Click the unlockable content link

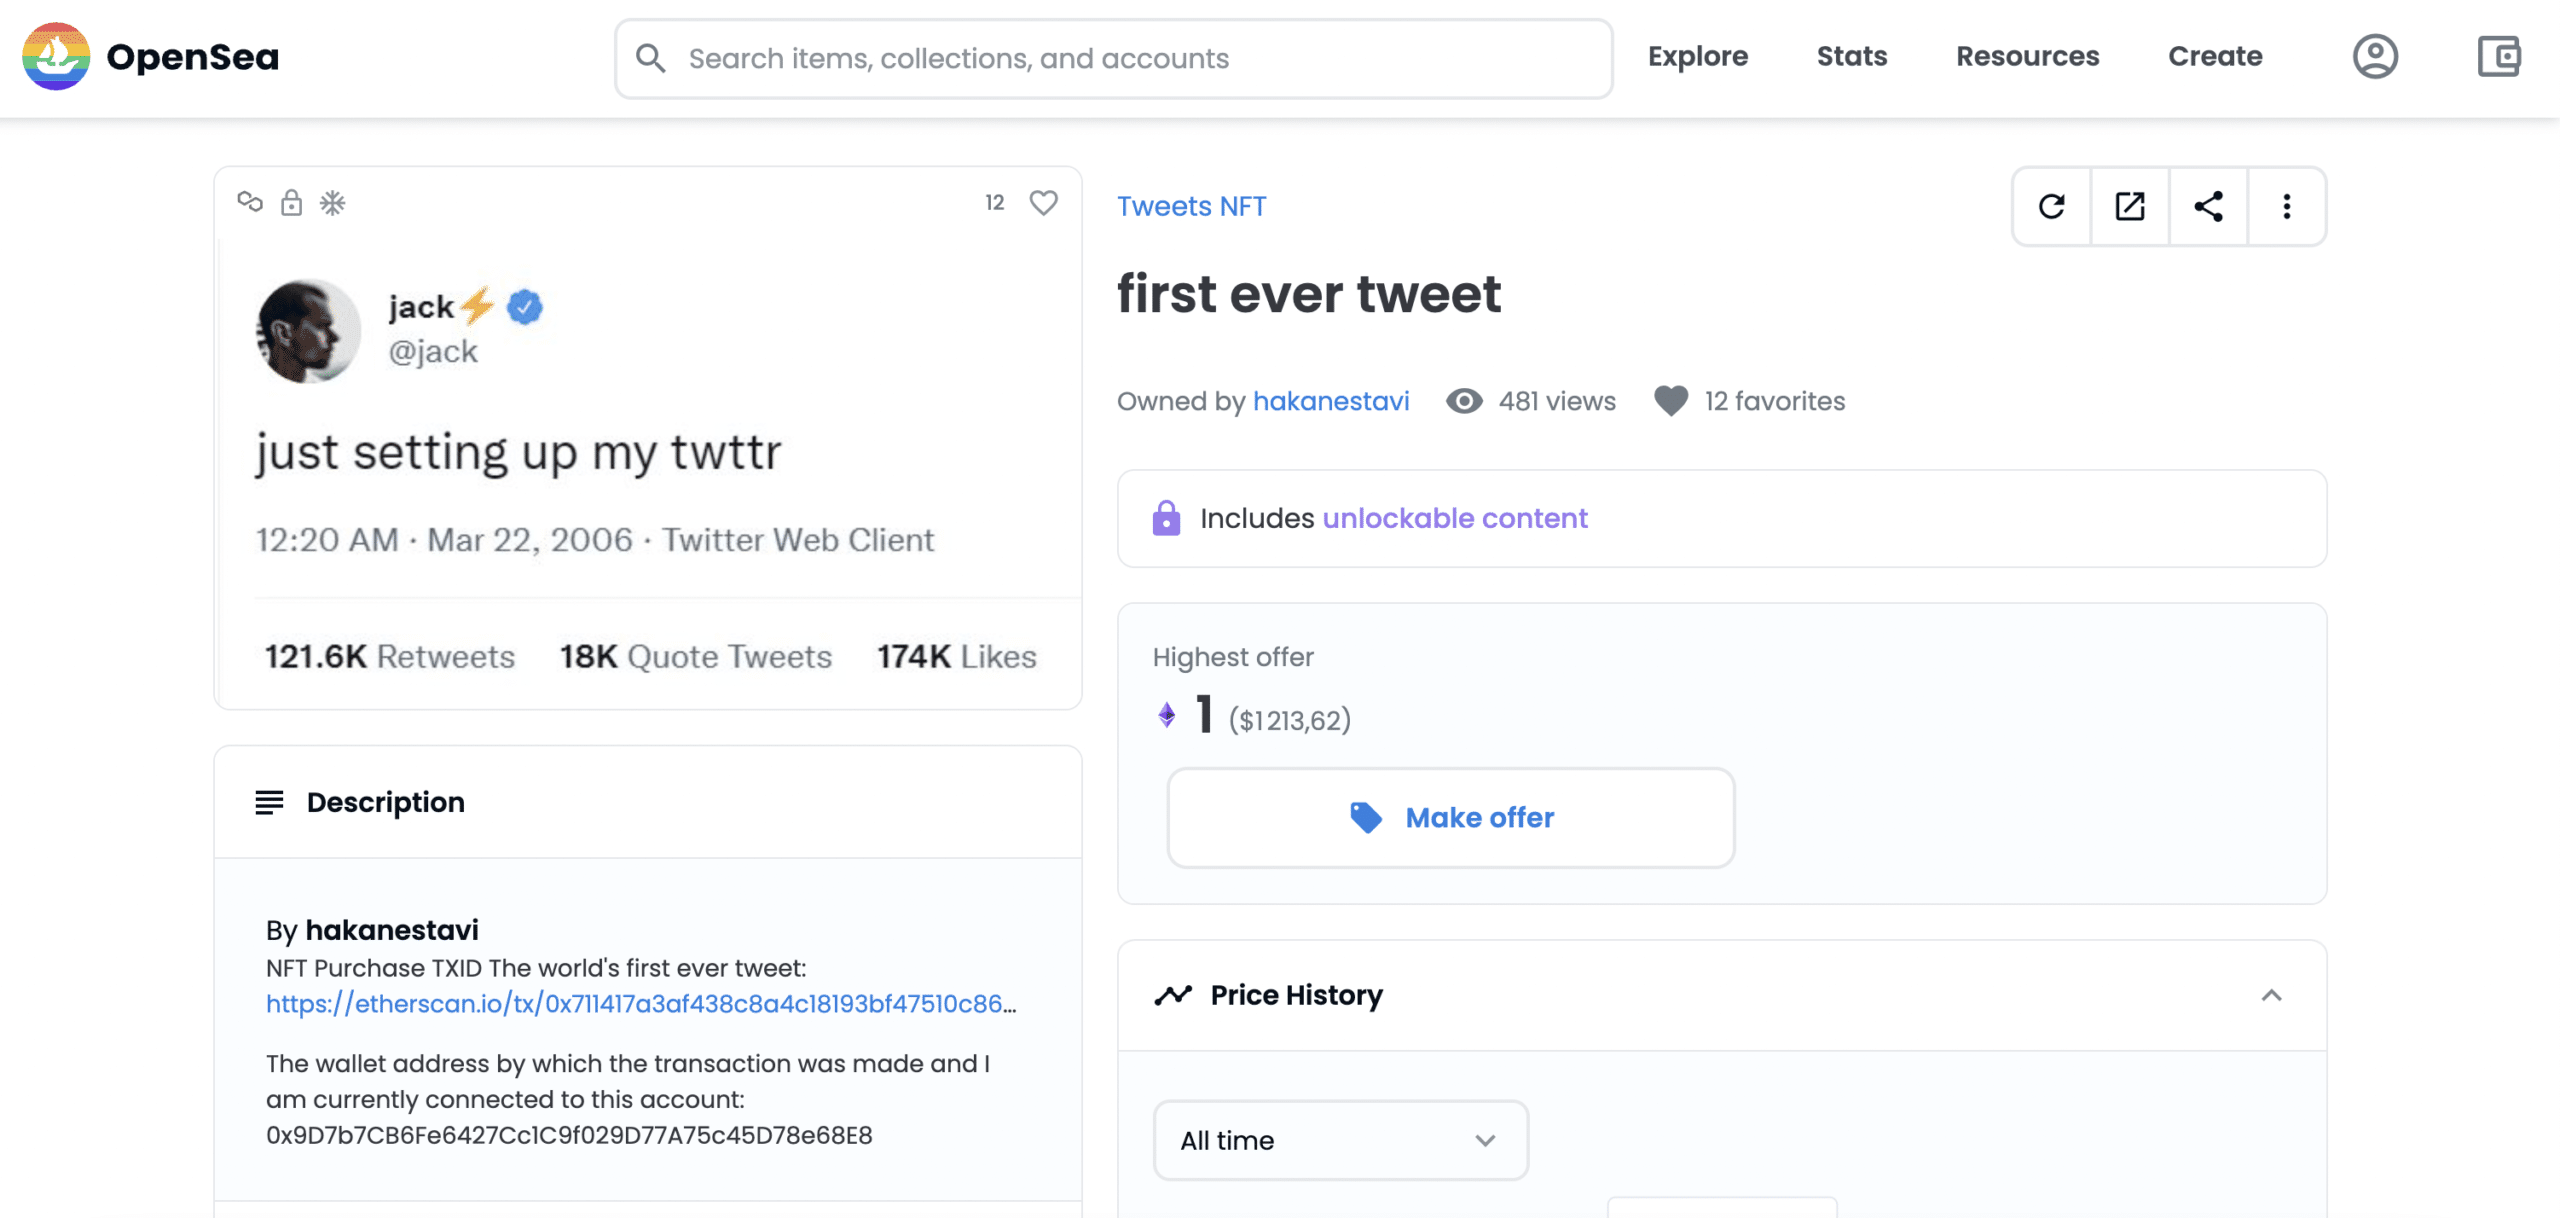pyautogui.click(x=1454, y=518)
